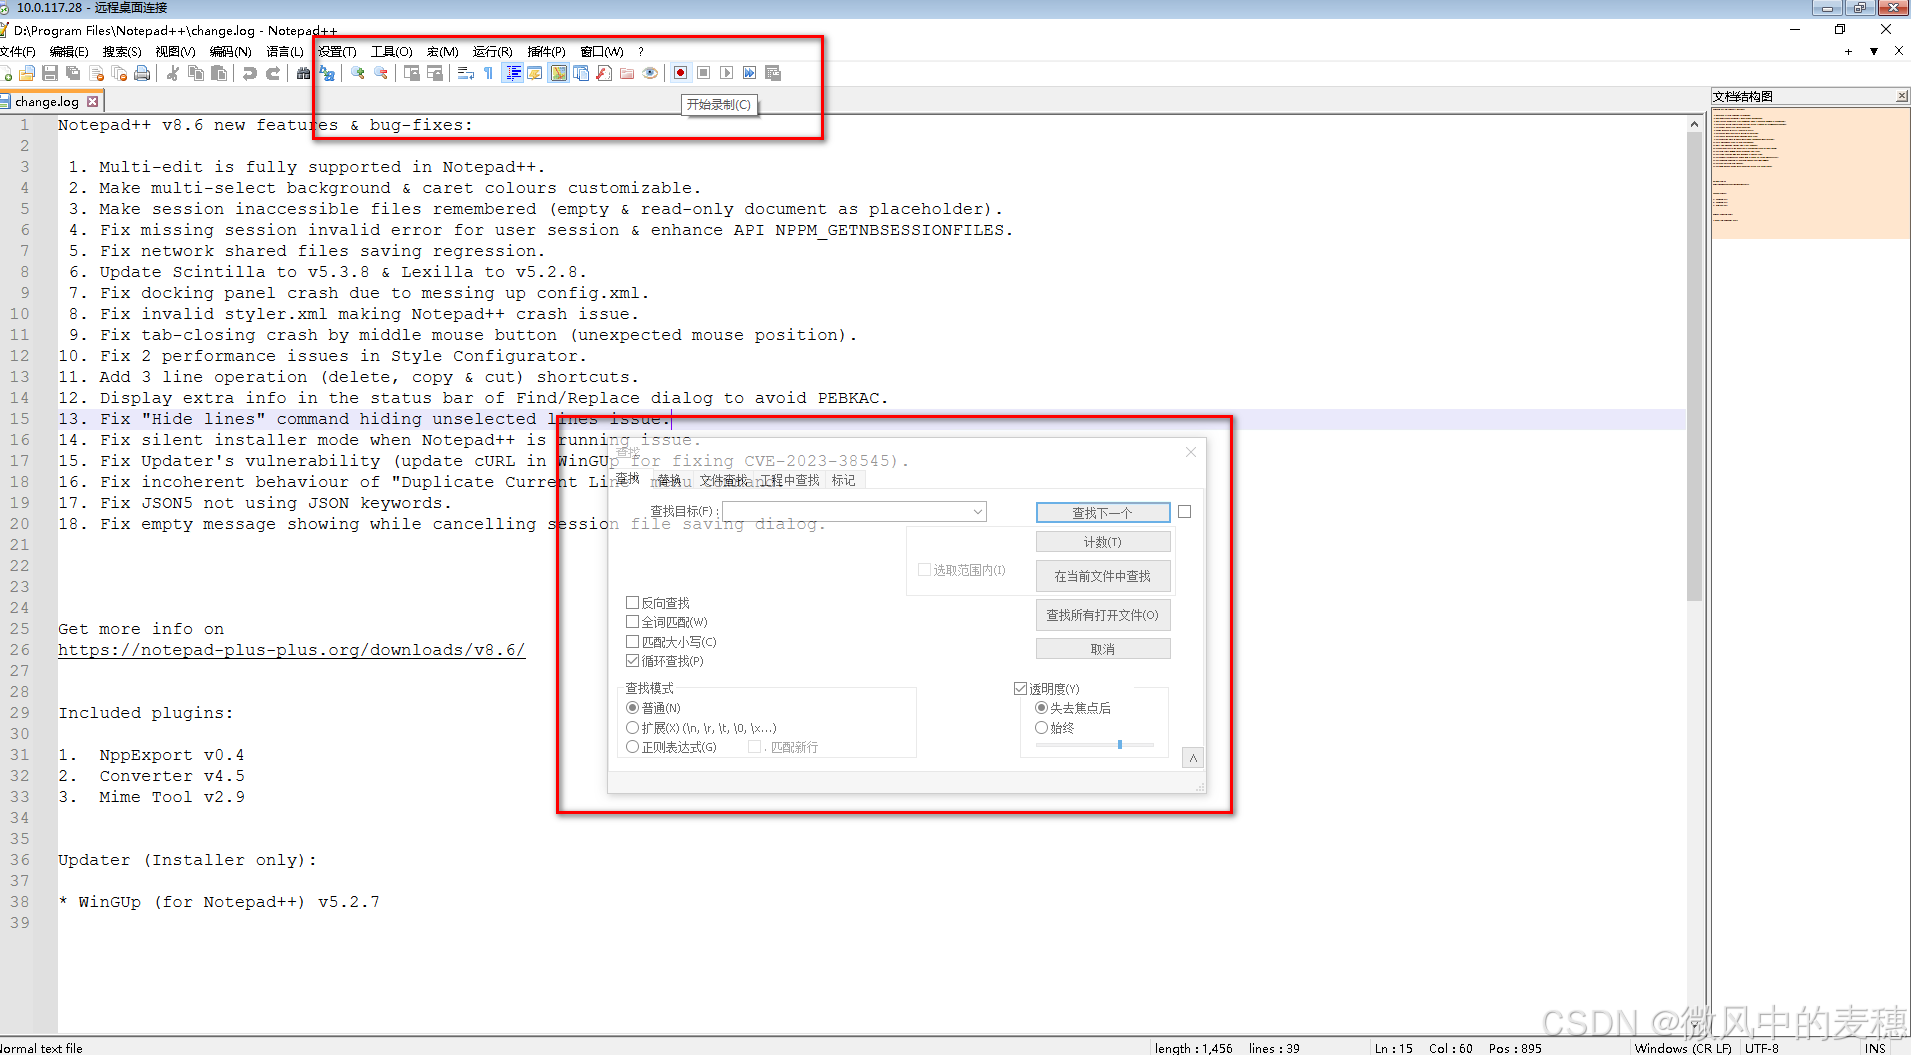Save the file using the floppy disk icon
This screenshot has width=1911, height=1055.
(x=50, y=73)
